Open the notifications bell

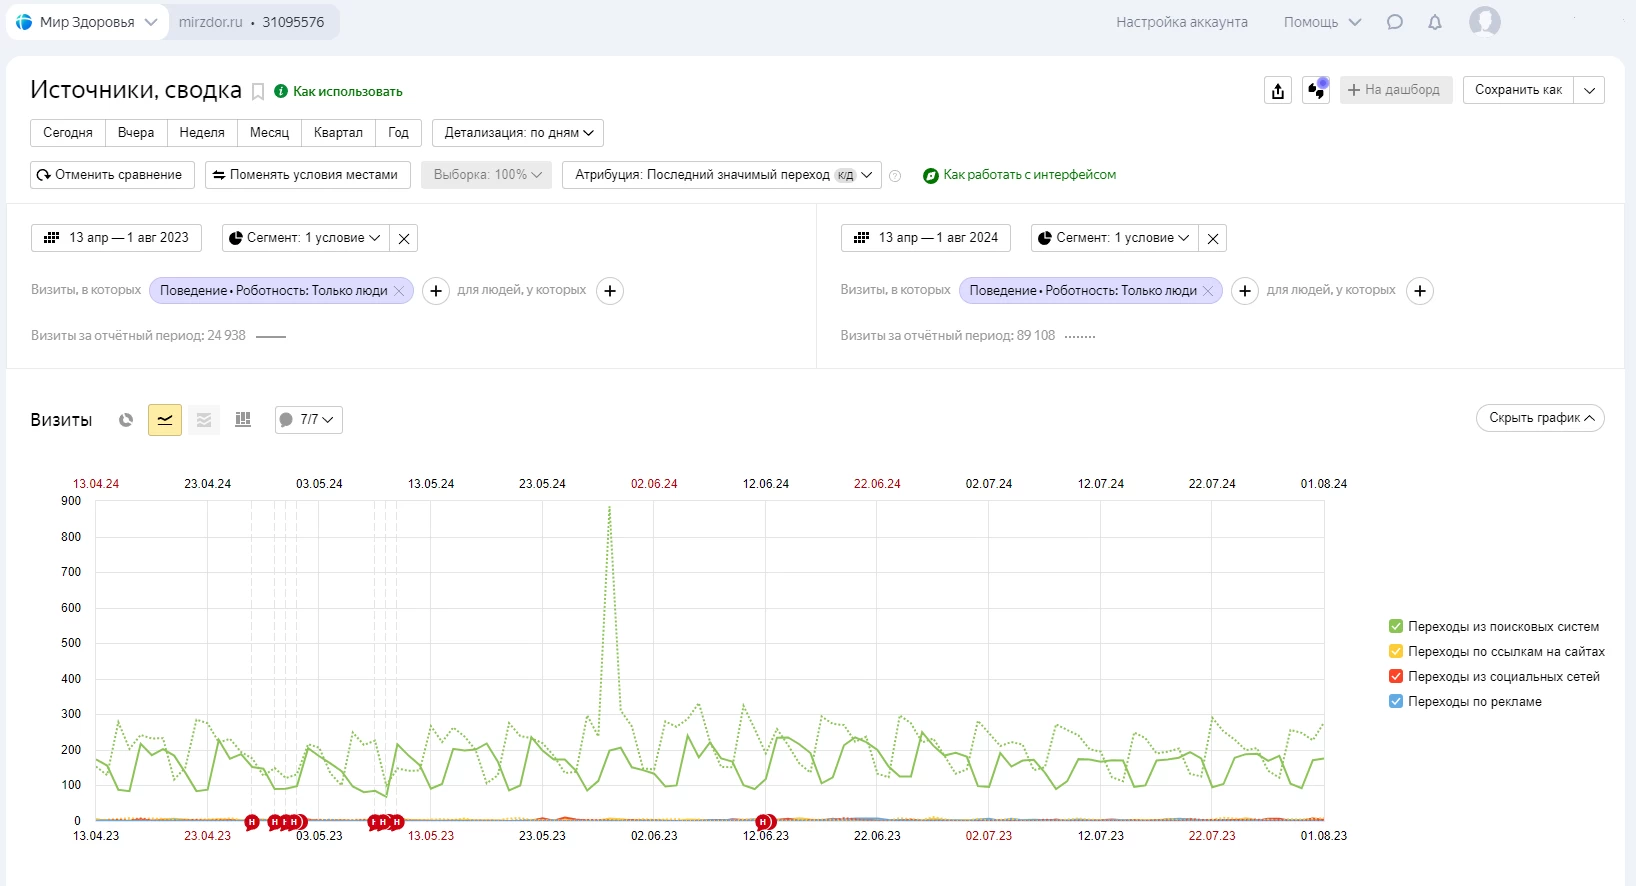1435,22
